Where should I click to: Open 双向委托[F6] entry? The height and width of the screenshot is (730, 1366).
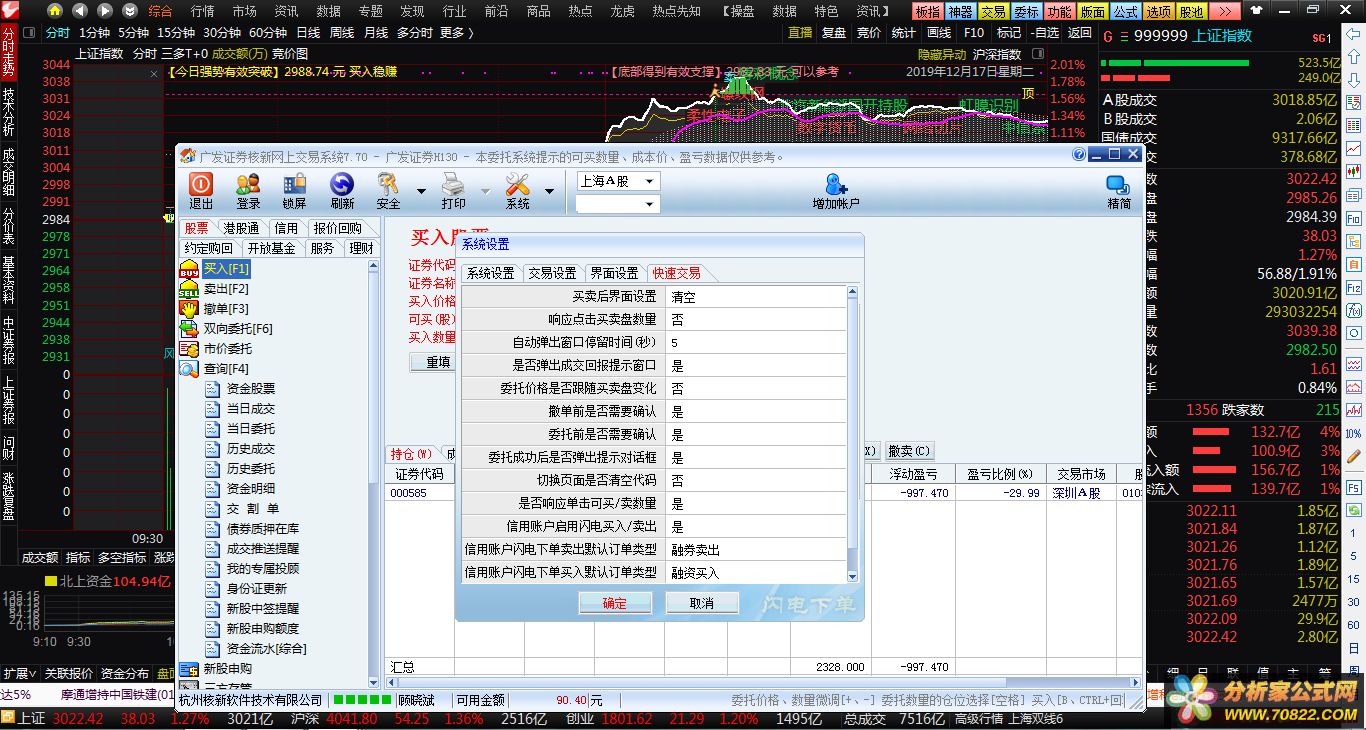tap(238, 329)
